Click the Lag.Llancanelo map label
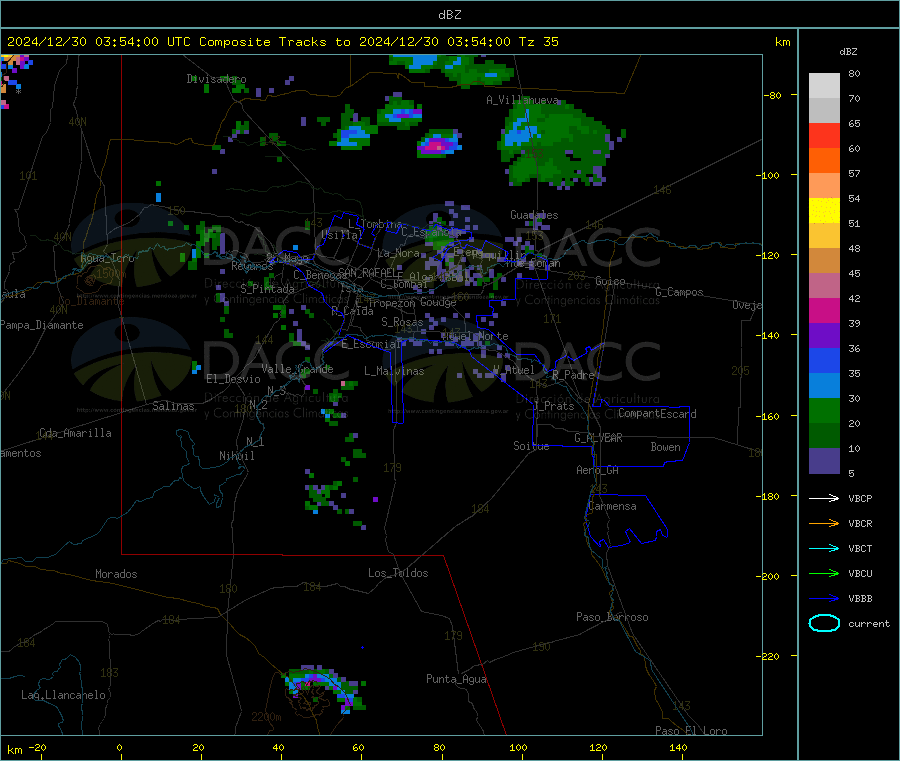The image size is (900, 761). pos(63,695)
